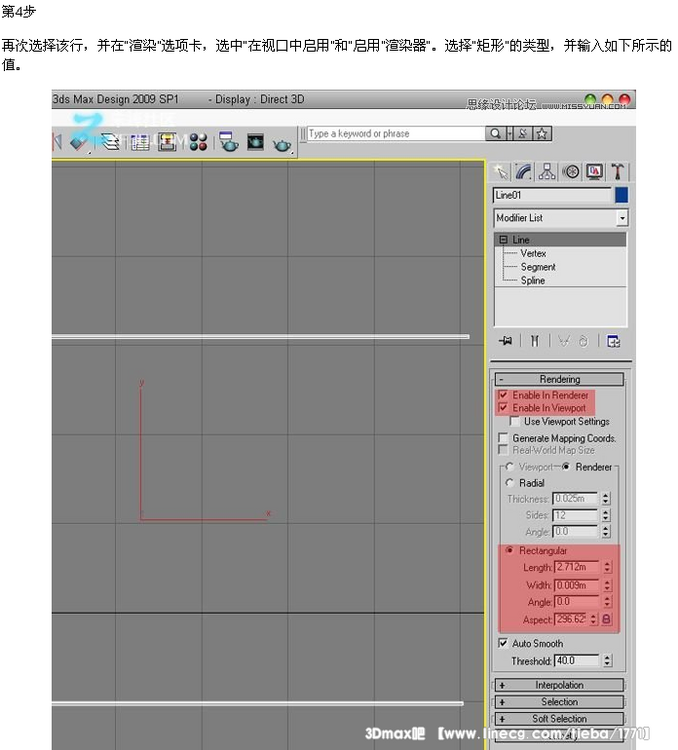The image size is (678, 750).
Task: Open the Material Editor spheres icon
Action: (198, 142)
